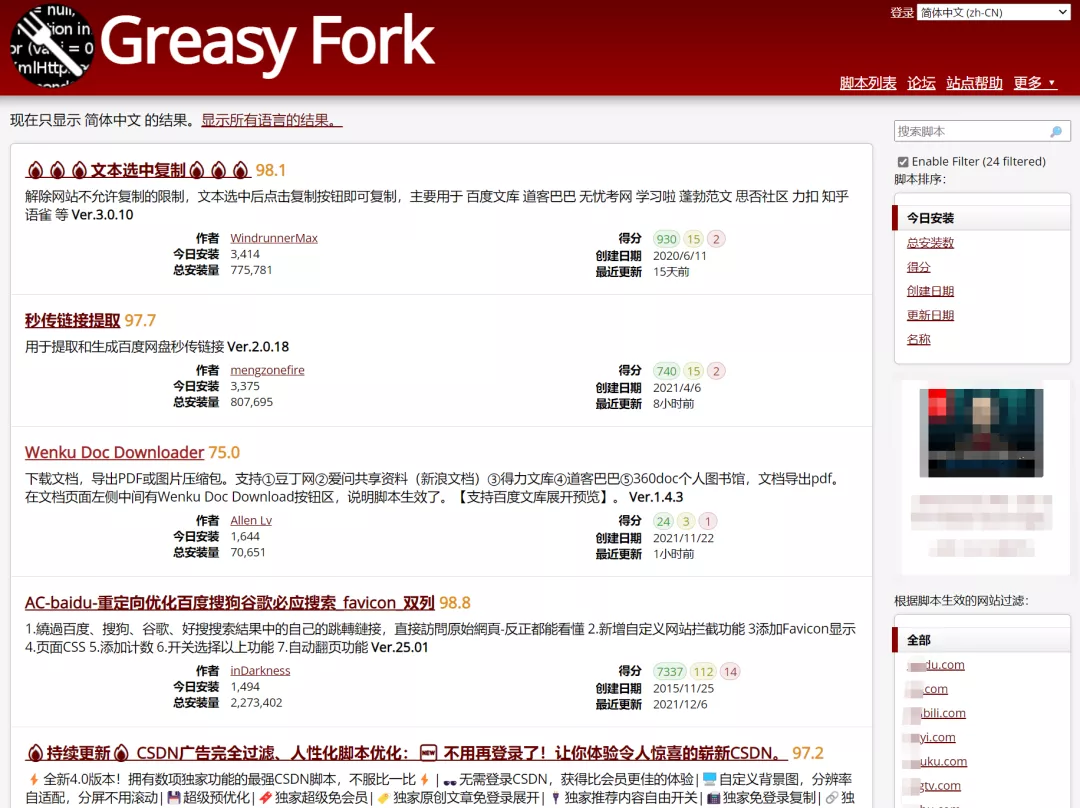
Task: Expand the 更多 menu
Action: point(1034,83)
